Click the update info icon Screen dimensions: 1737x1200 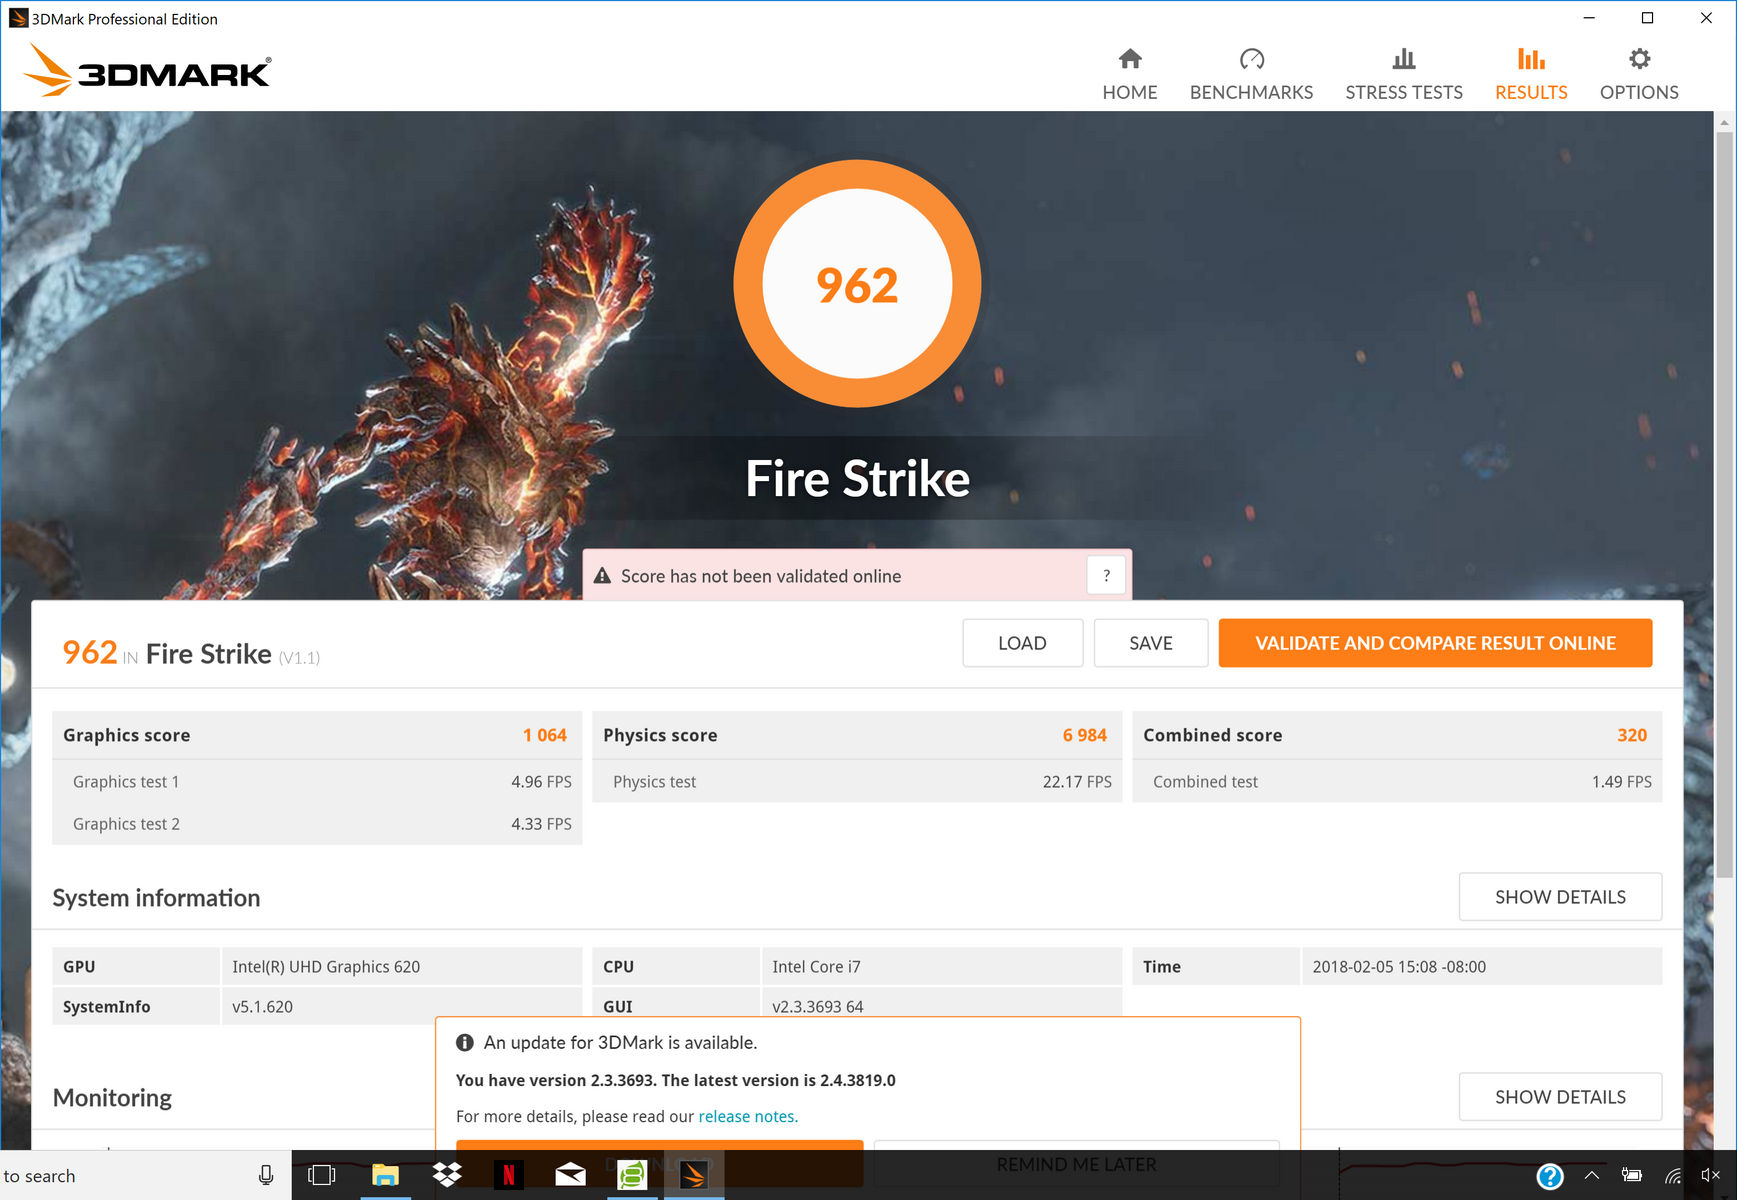coord(465,1043)
